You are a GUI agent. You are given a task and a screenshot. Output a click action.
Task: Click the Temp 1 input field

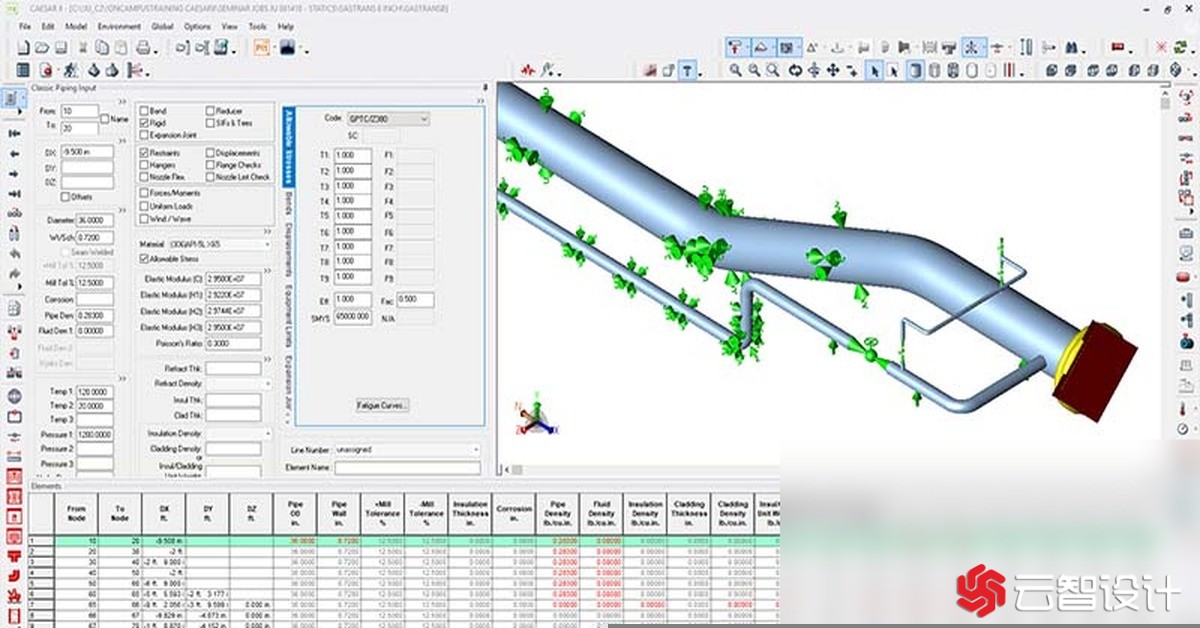[x=95, y=392]
